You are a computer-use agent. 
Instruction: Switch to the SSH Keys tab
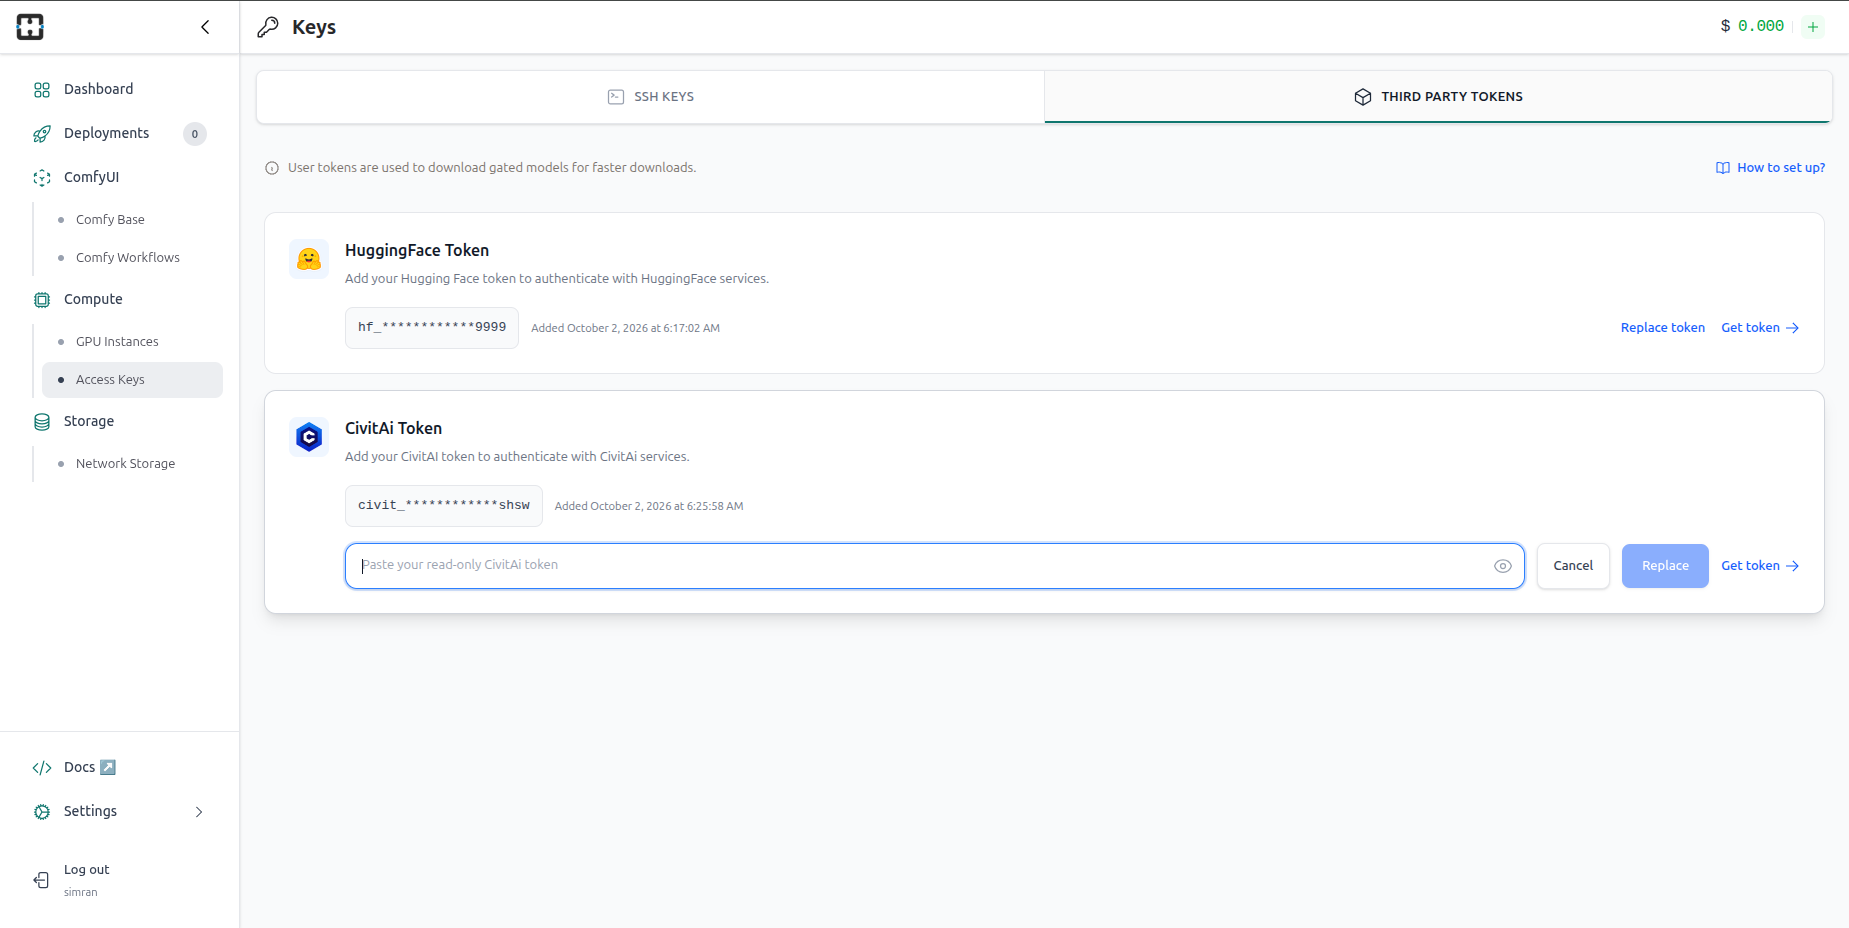click(x=651, y=97)
